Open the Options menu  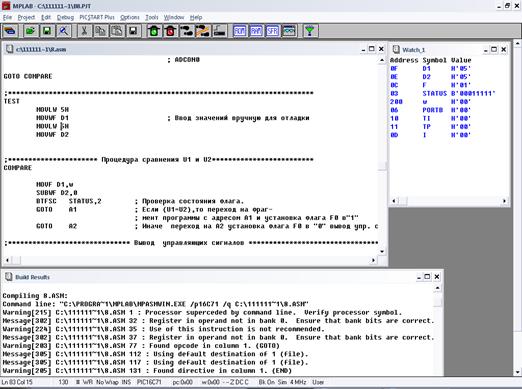point(130,17)
